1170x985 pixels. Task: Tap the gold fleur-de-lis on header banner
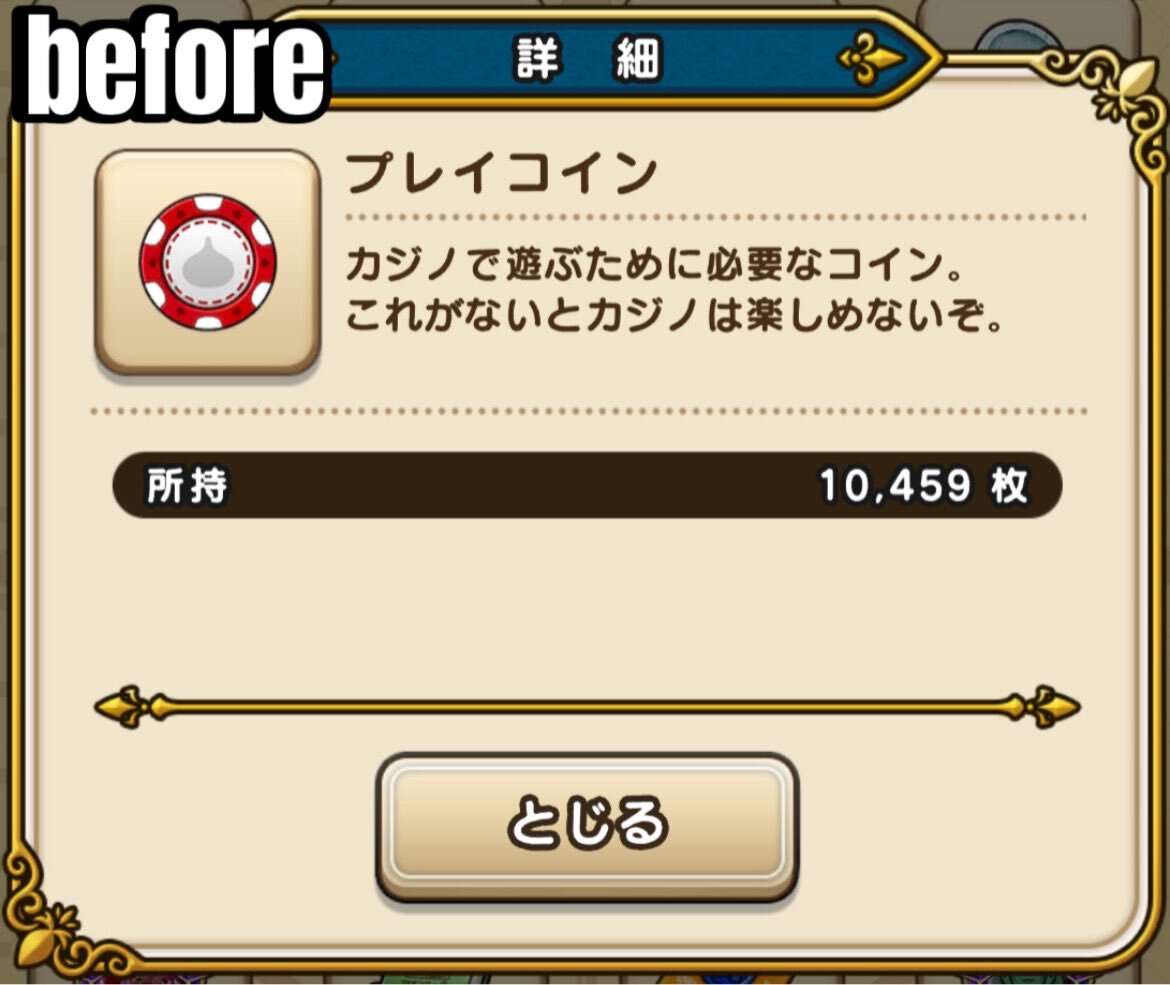(x=870, y=57)
